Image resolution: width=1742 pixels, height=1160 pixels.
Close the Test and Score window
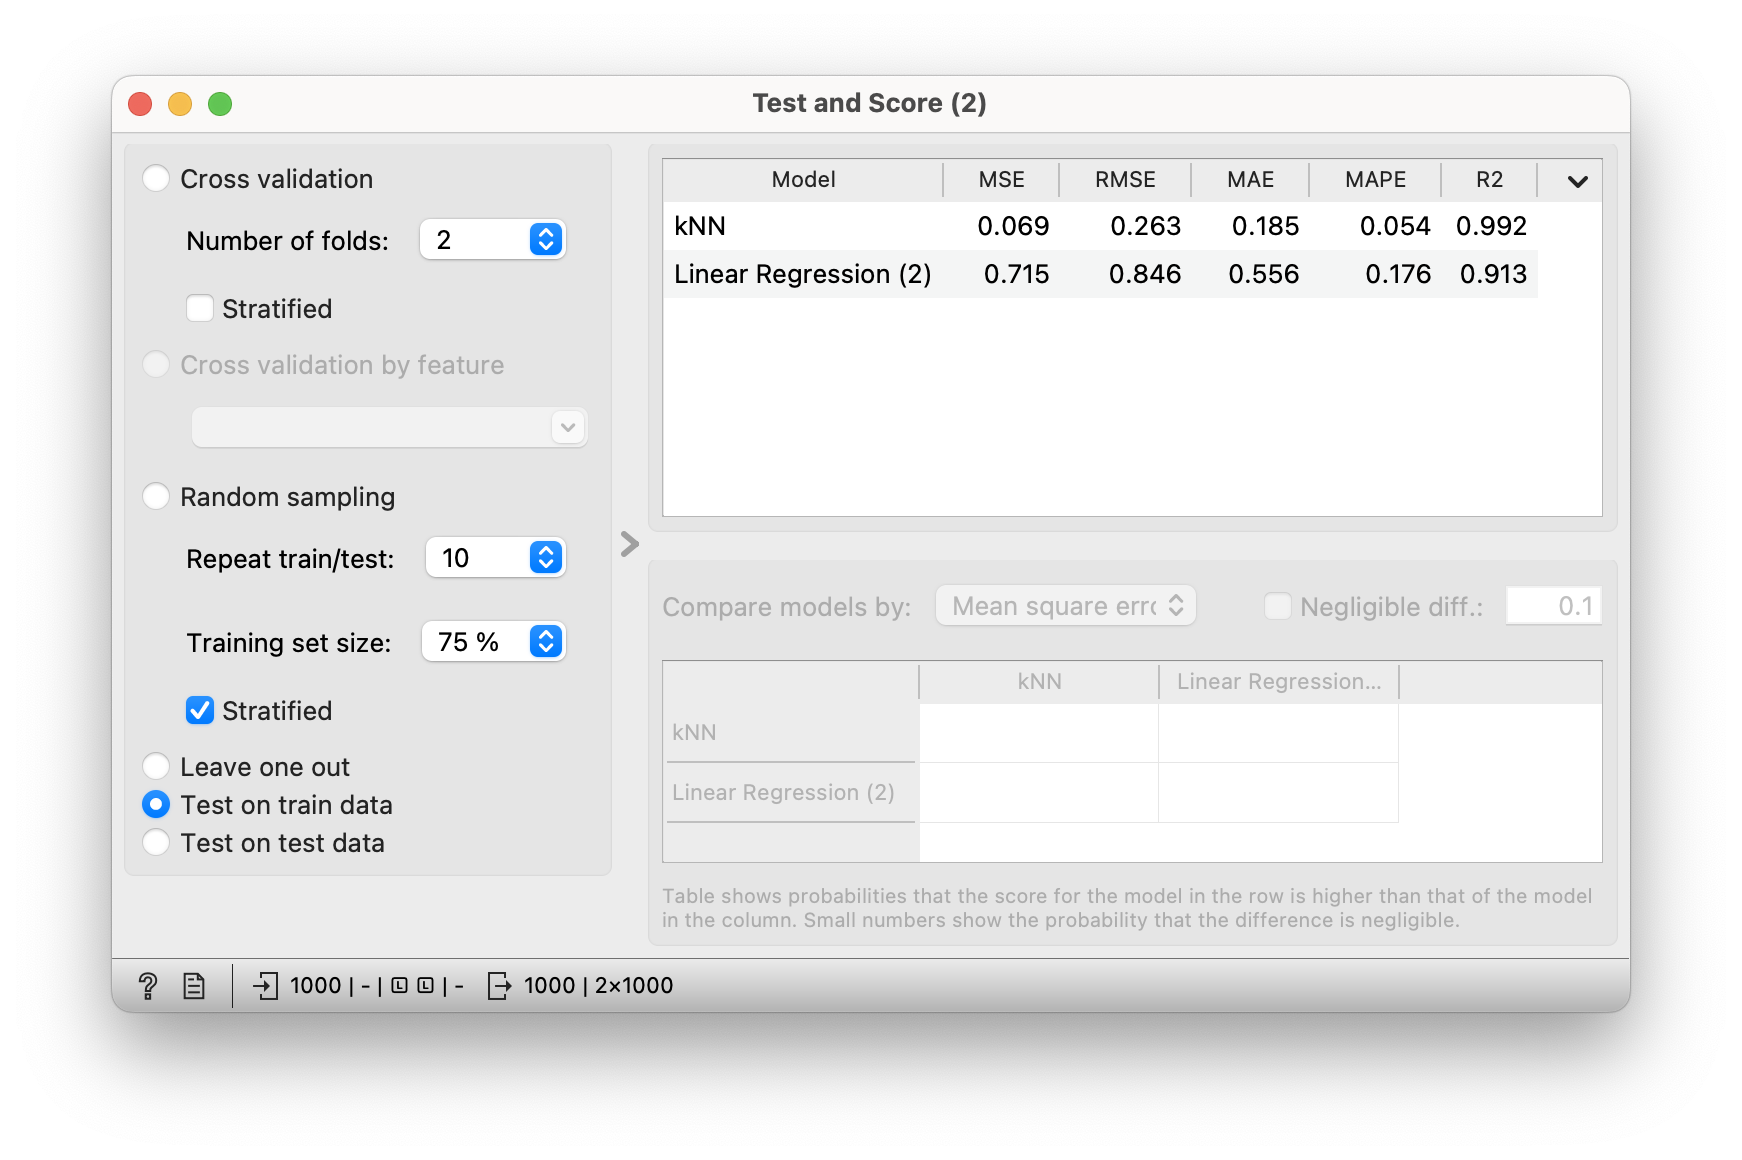[x=140, y=104]
